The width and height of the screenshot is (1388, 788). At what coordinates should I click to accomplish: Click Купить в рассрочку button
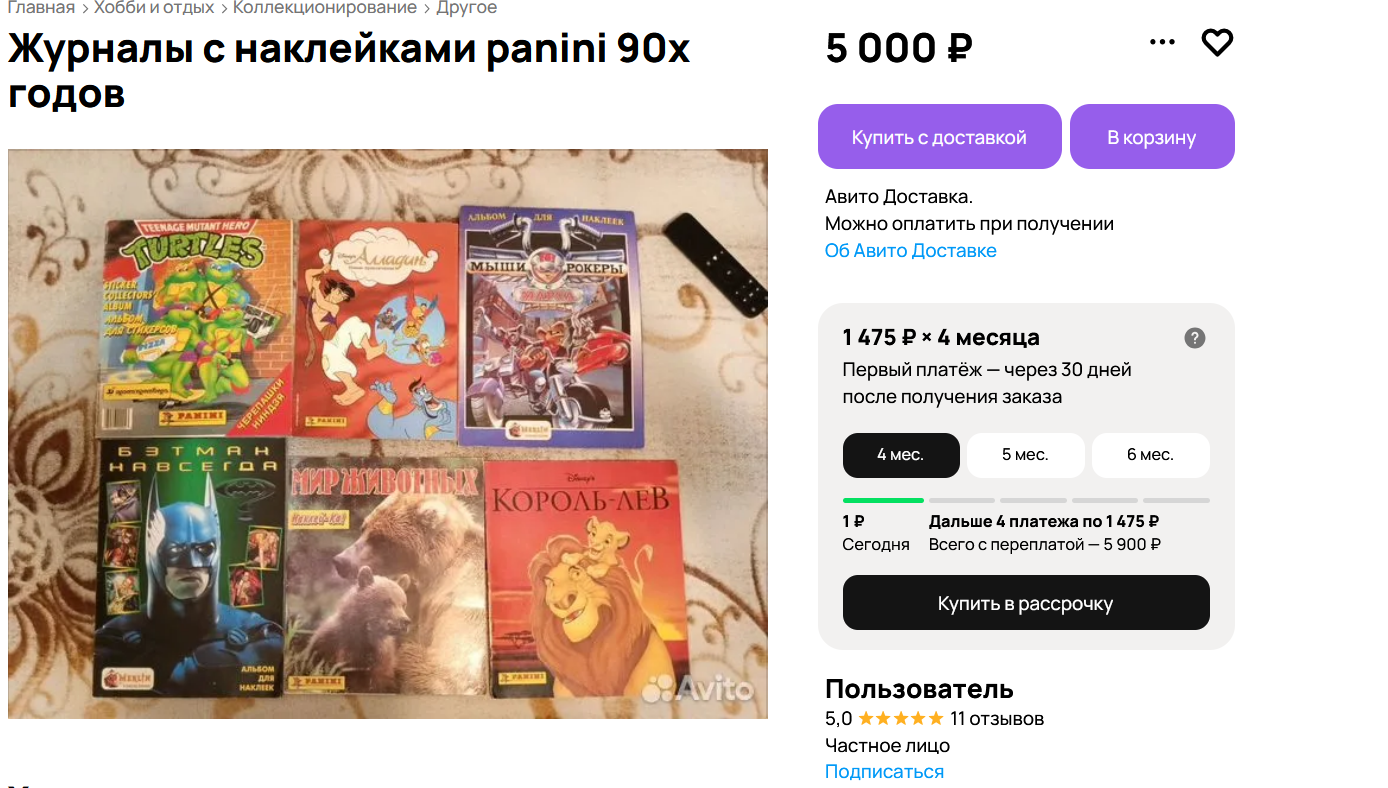(1026, 603)
